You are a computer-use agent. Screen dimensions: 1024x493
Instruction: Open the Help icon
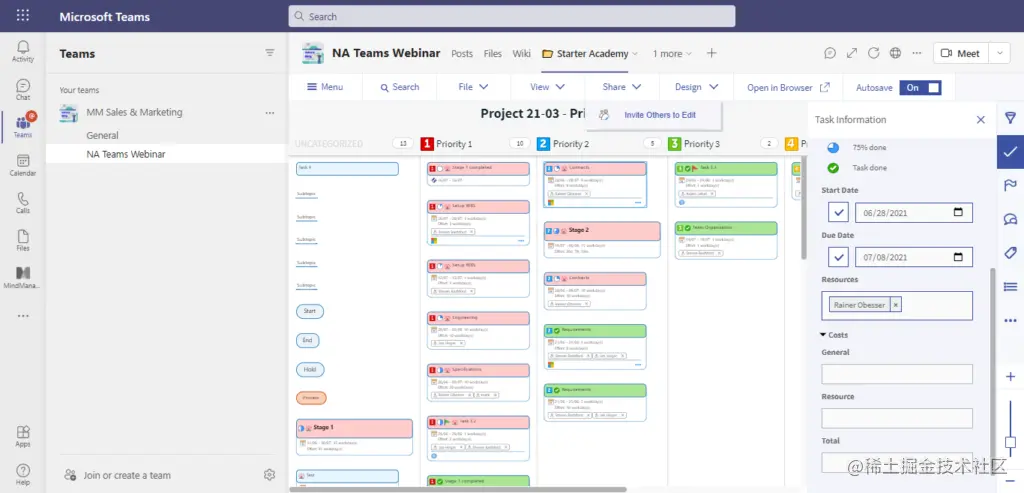click(x=23, y=475)
